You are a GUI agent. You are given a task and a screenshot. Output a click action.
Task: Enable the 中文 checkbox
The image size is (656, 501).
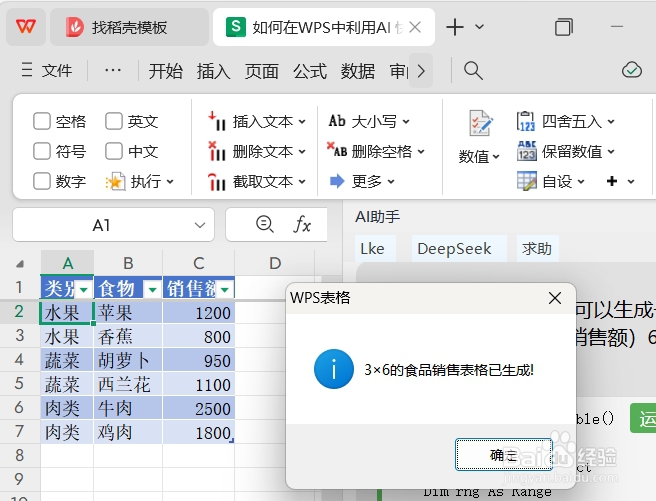(x=114, y=151)
